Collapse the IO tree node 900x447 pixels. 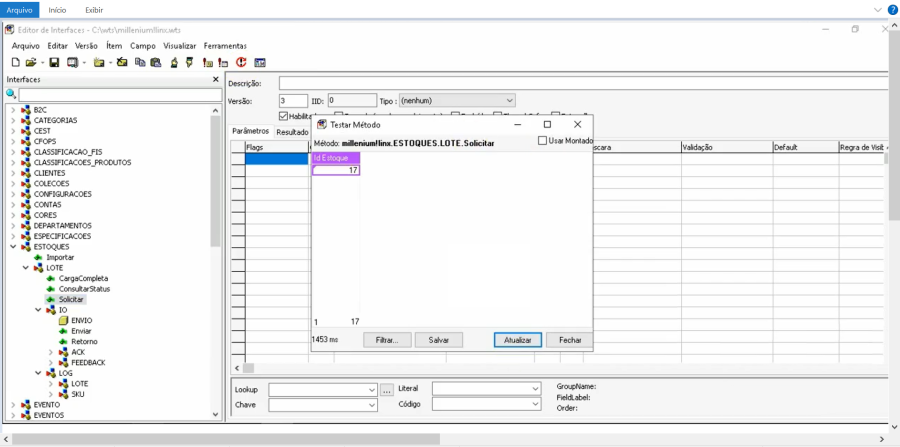click(38, 310)
